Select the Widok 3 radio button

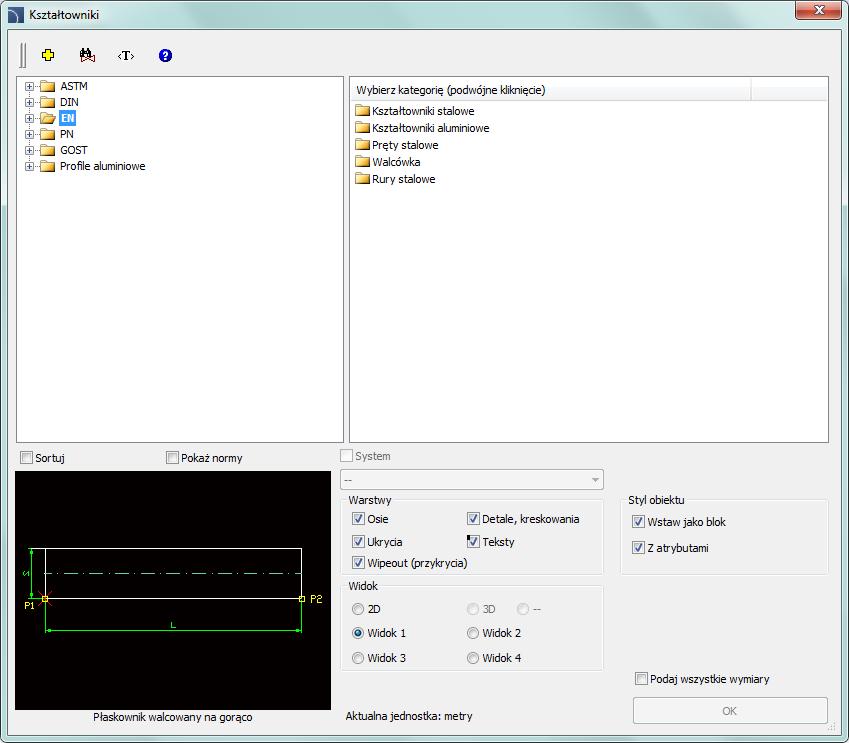[x=358, y=658]
